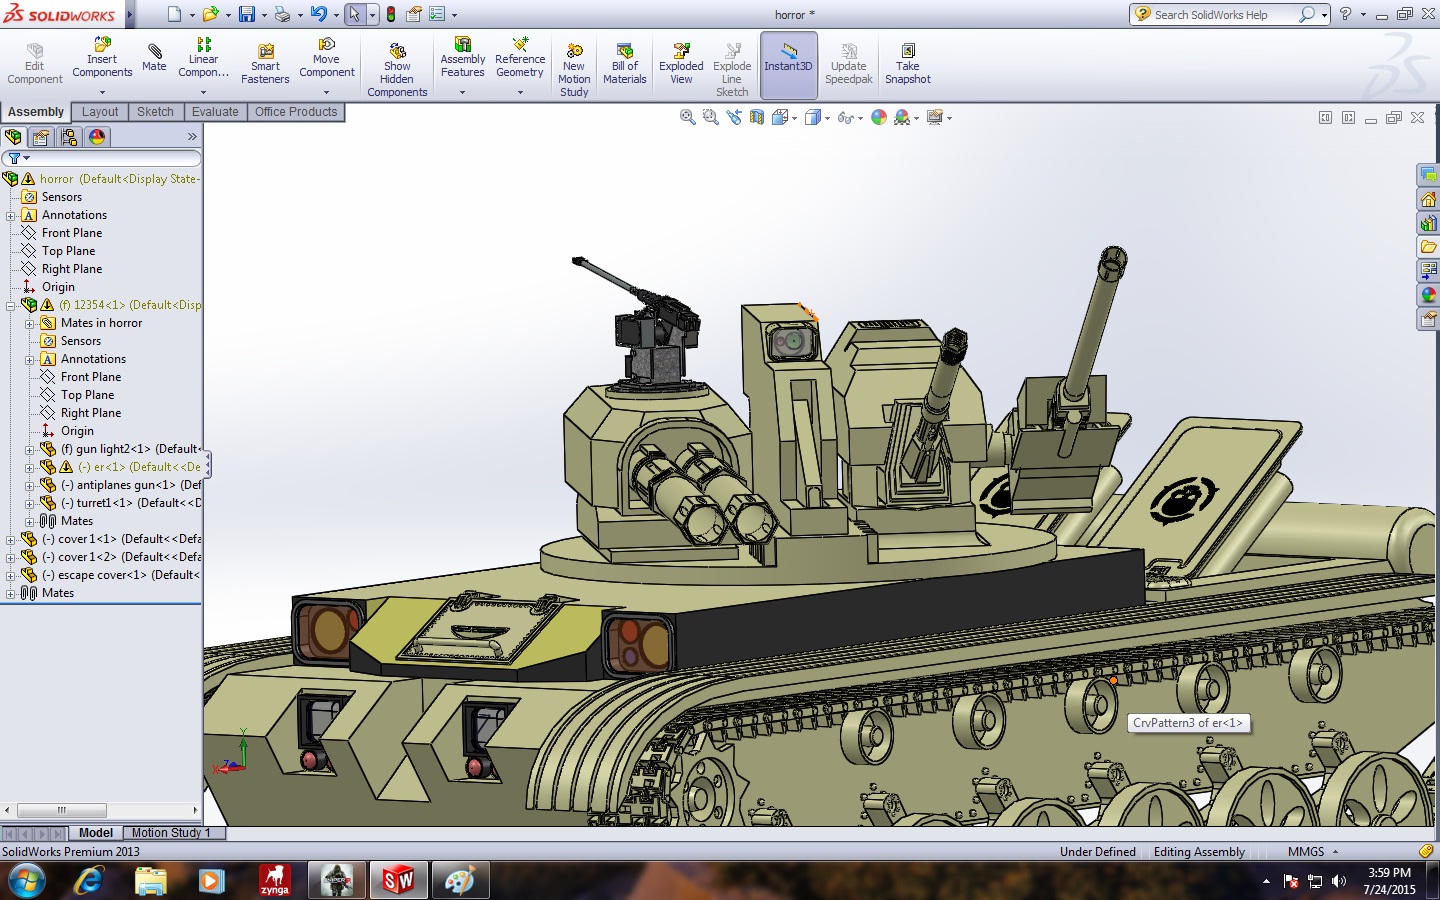
Task: Open Linear Component Pattern tool
Action: 203,58
